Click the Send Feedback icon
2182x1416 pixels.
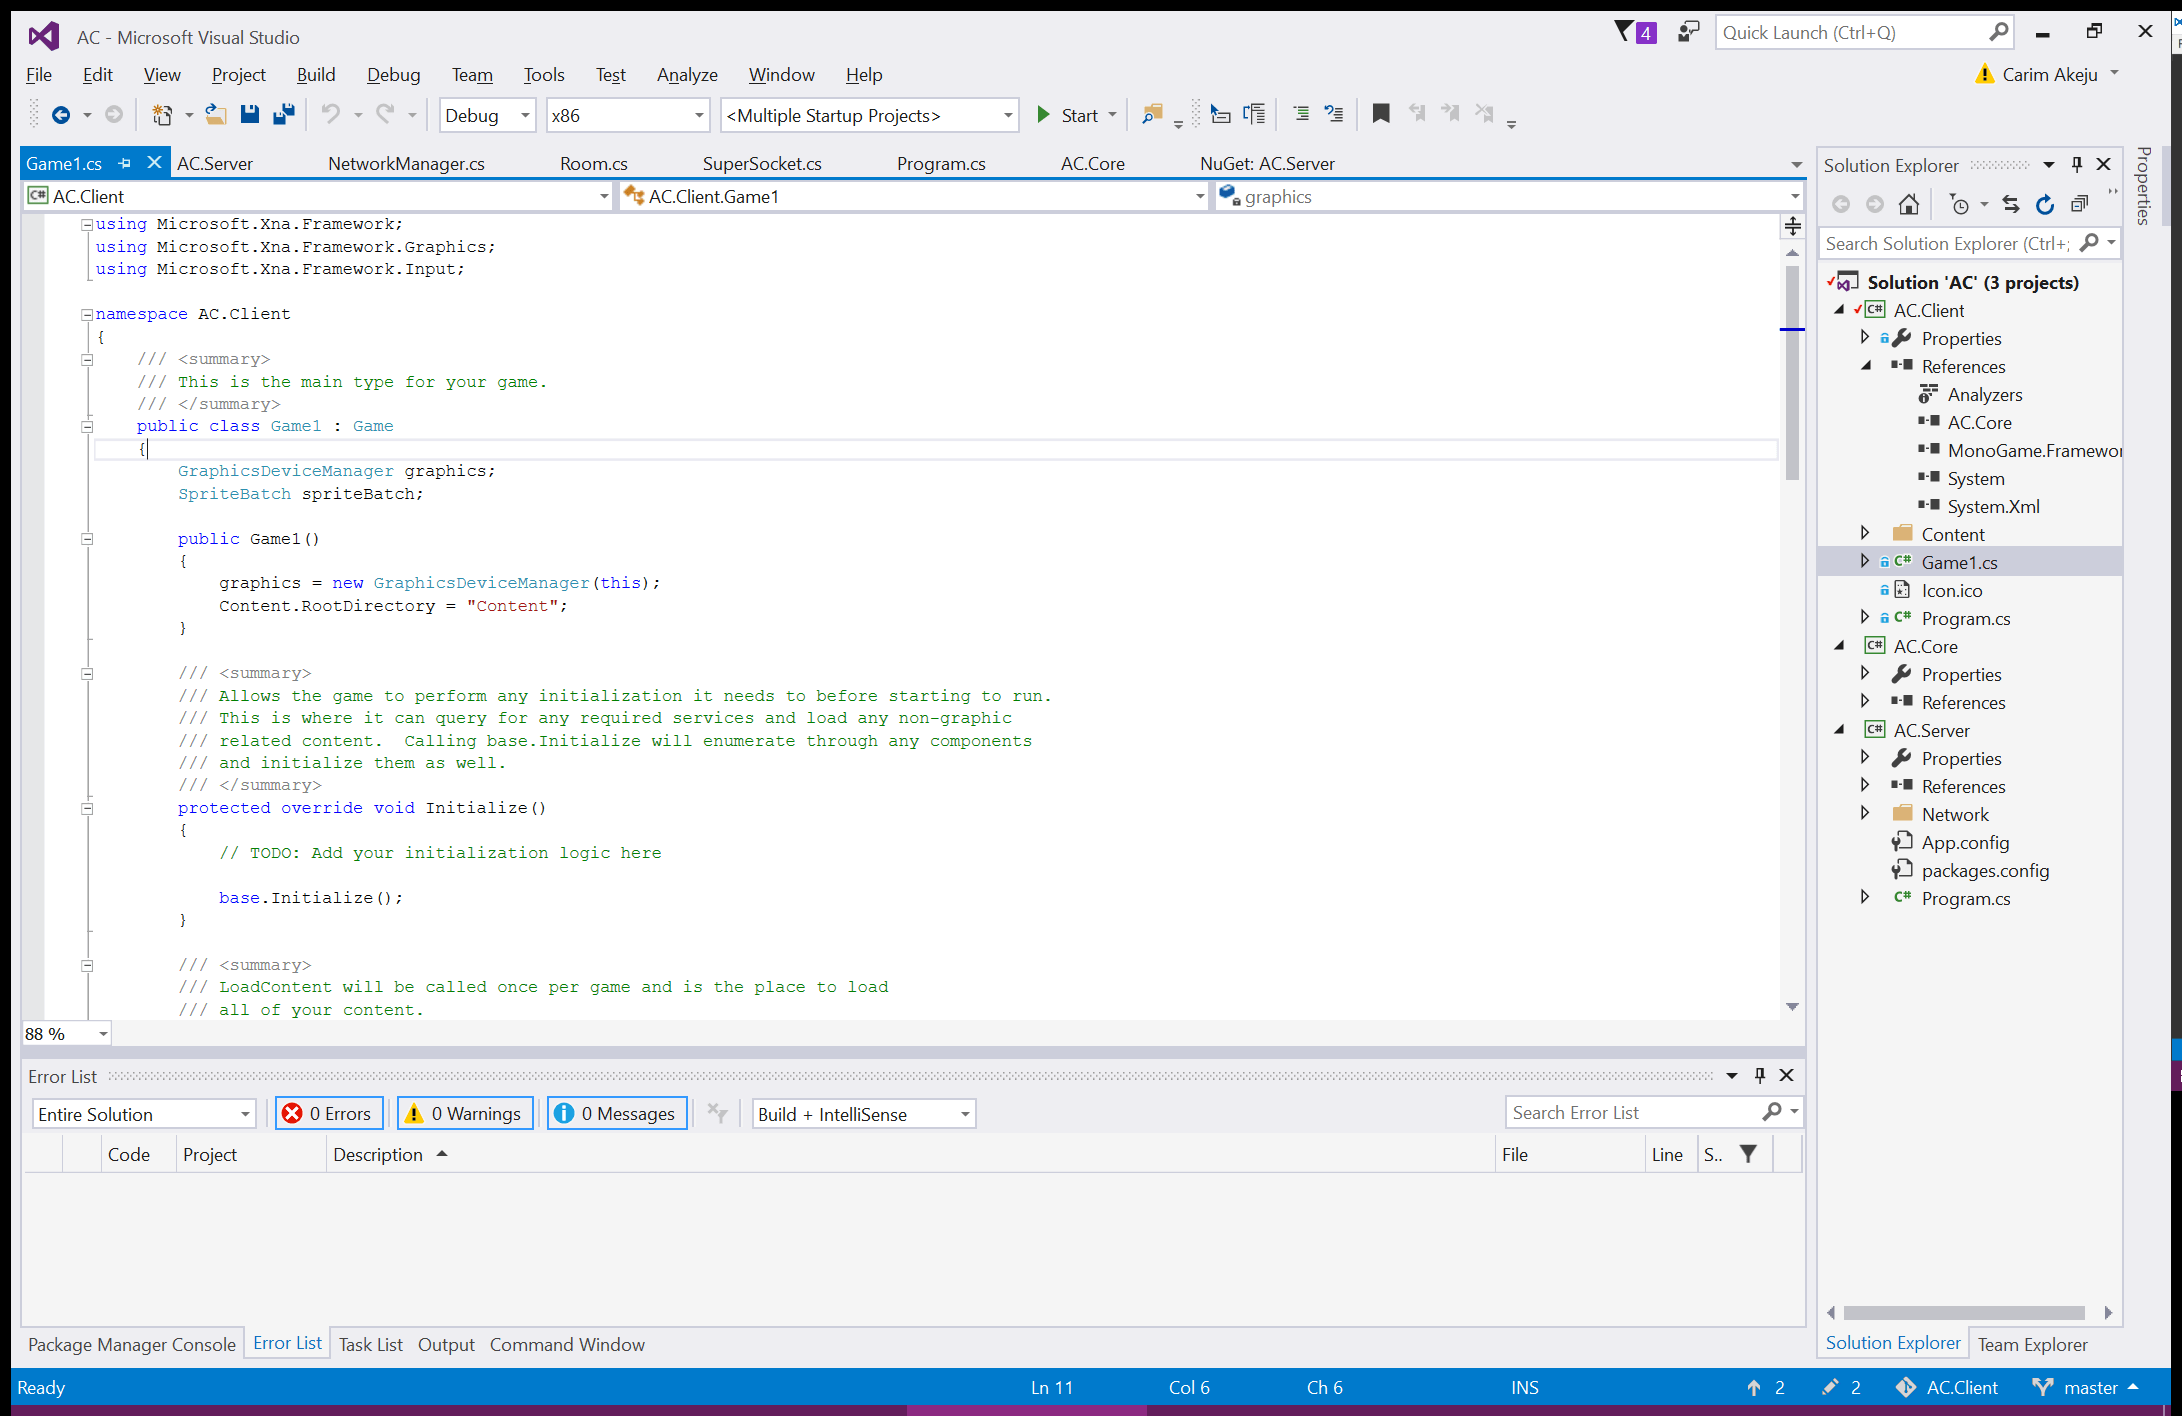(1688, 32)
